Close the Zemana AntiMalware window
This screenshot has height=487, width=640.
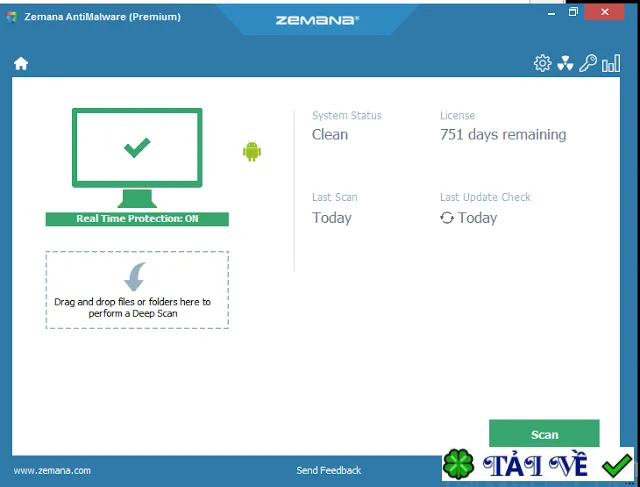604,12
